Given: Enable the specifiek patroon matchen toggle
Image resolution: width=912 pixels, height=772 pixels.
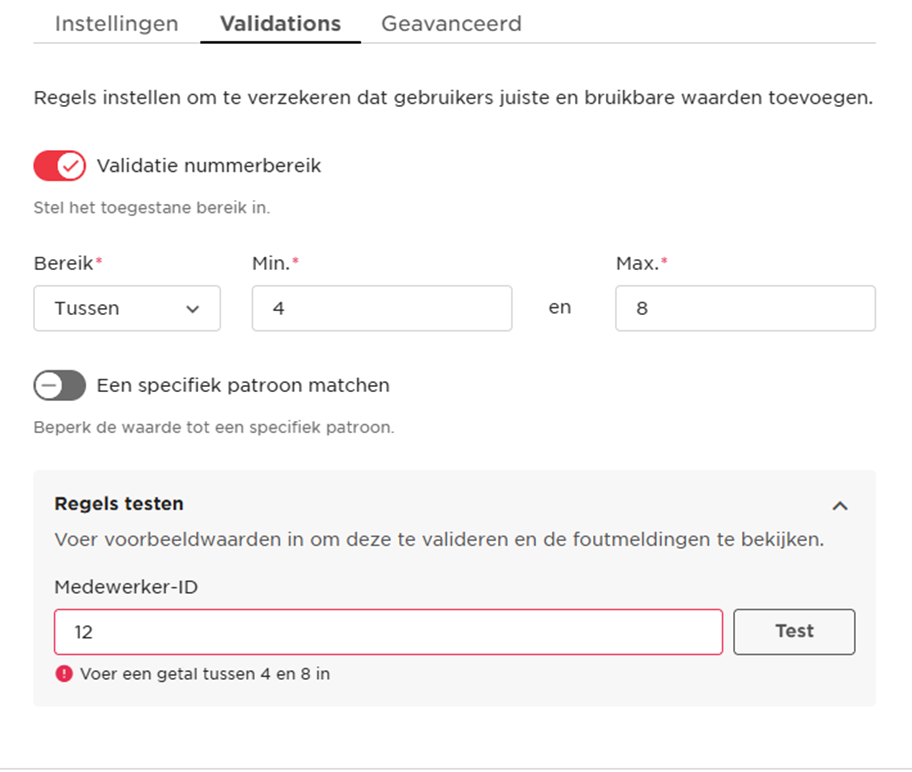Looking at the screenshot, I should click(60, 385).
